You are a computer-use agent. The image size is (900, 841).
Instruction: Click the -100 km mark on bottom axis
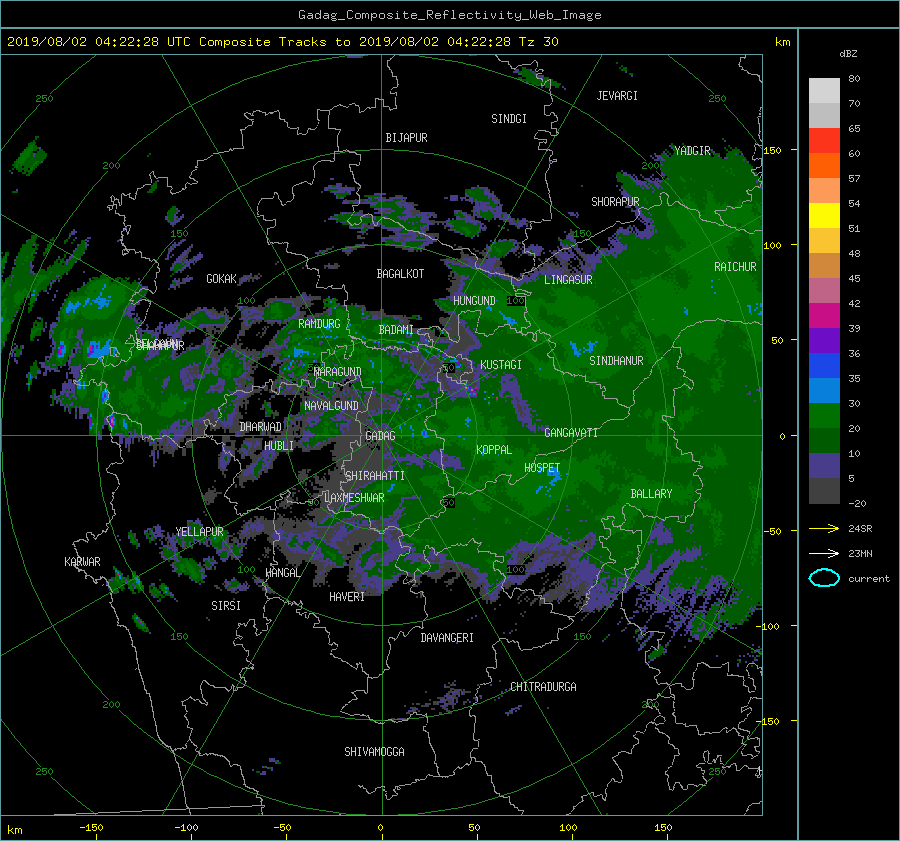(x=186, y=828)
